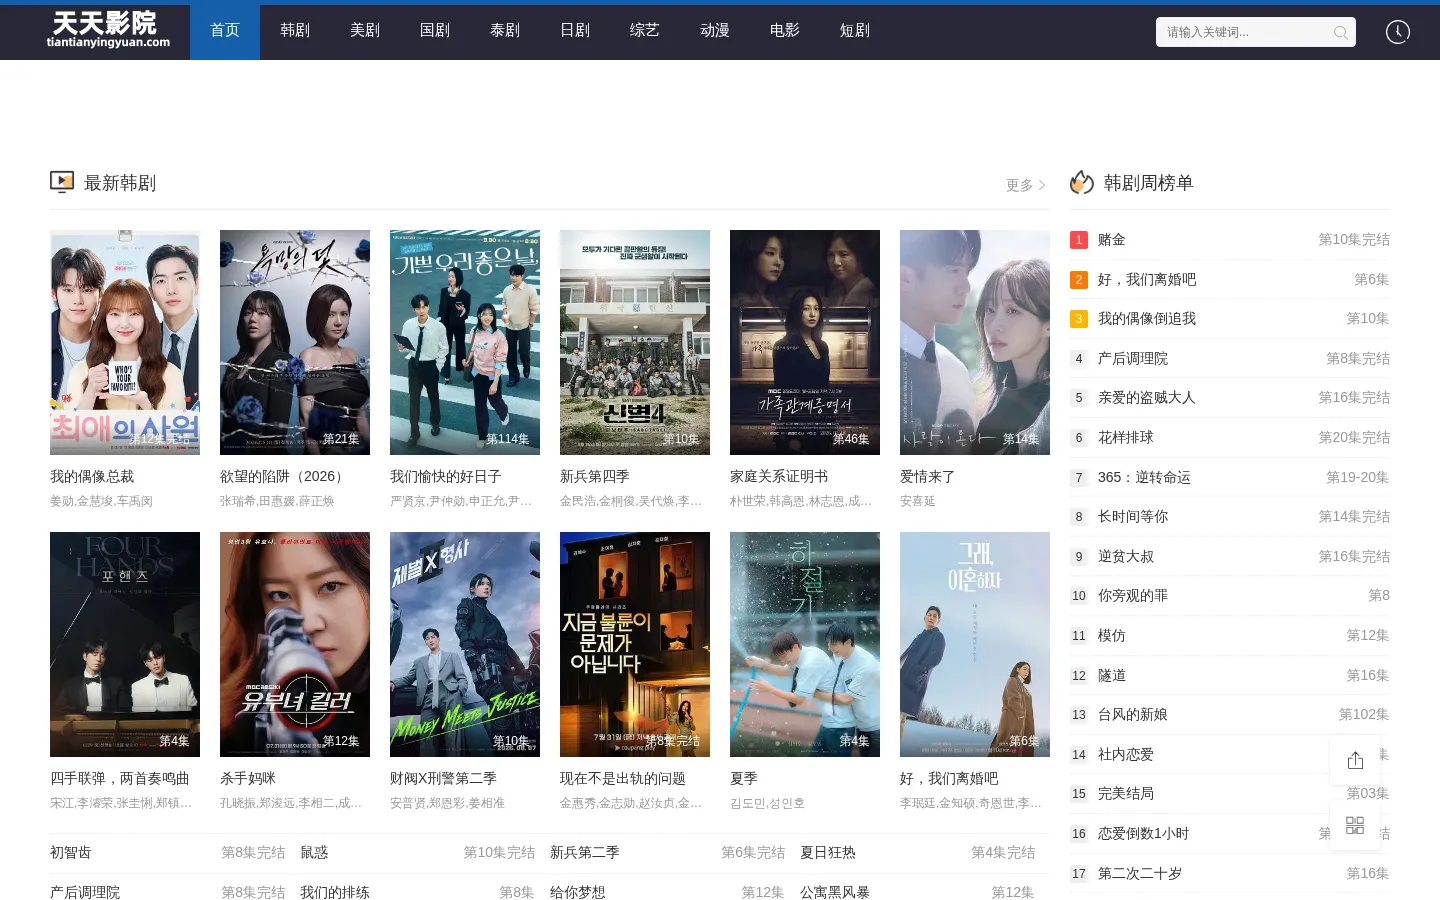This screenshot has height=900, width=1440.
Task: Open the 我们愉快的好日子 poster
Action: point(465,342)
